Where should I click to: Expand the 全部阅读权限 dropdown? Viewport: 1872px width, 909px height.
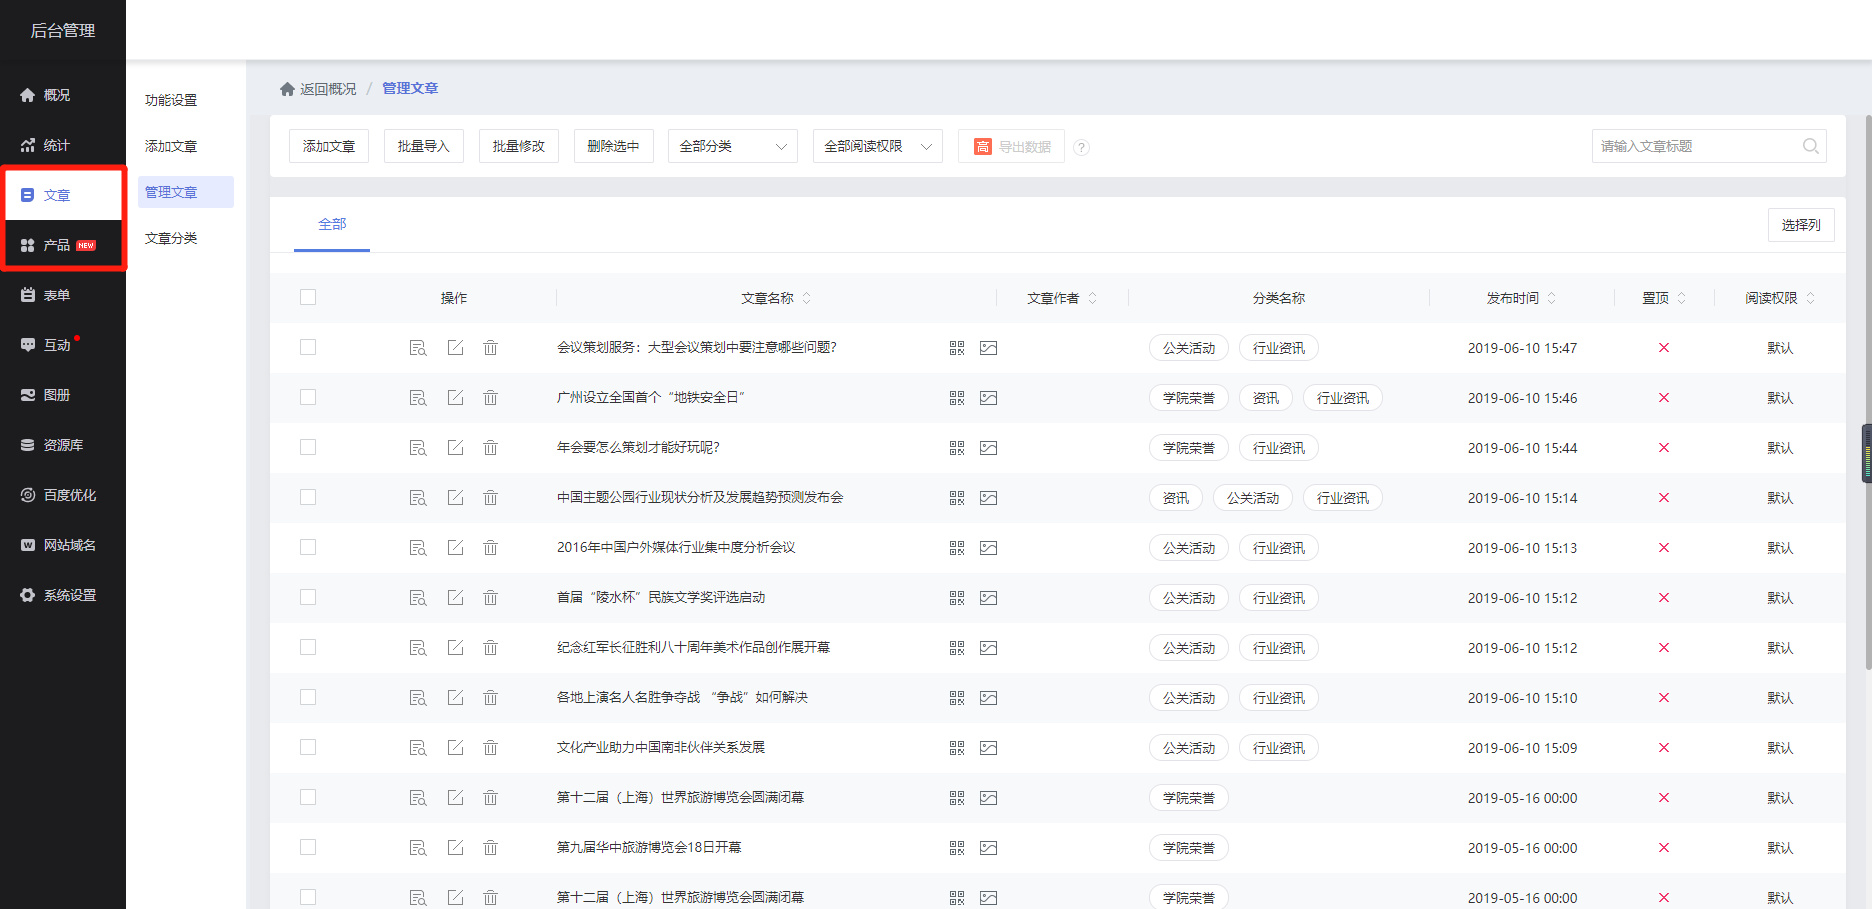click(877, 146)
